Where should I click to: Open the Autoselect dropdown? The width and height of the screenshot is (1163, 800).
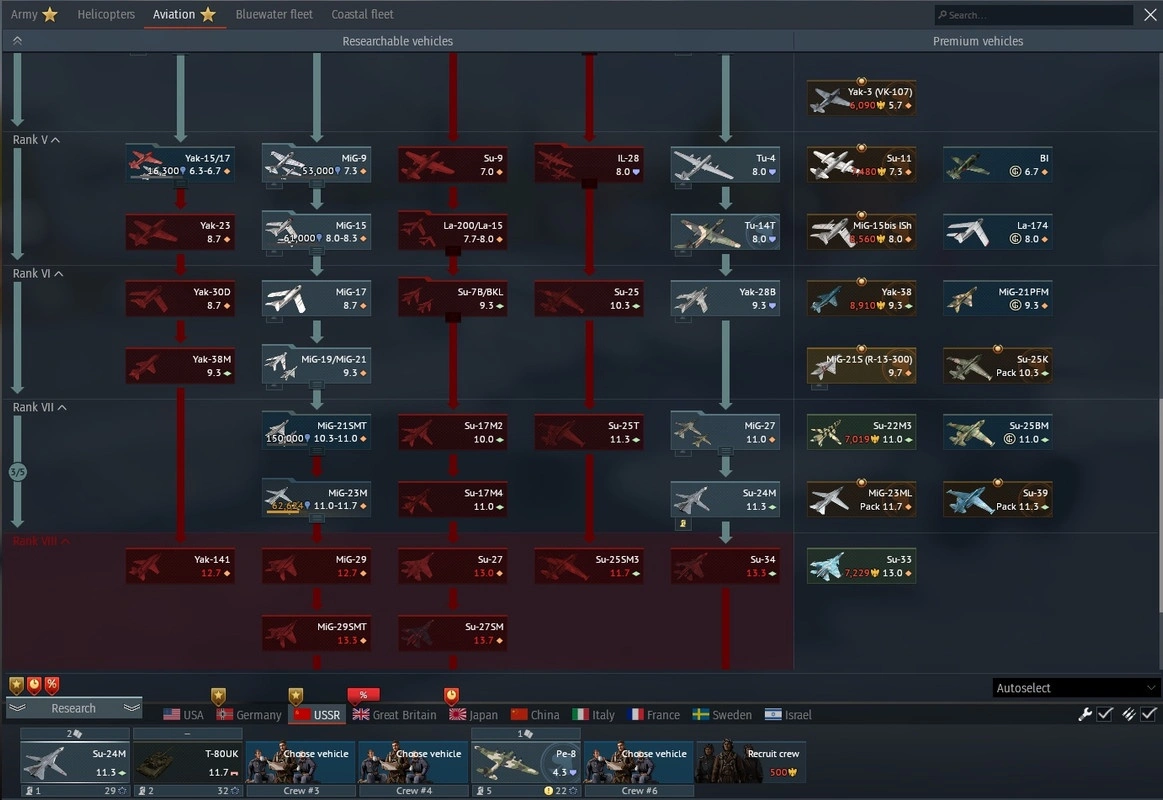[x=1076, y=688]
